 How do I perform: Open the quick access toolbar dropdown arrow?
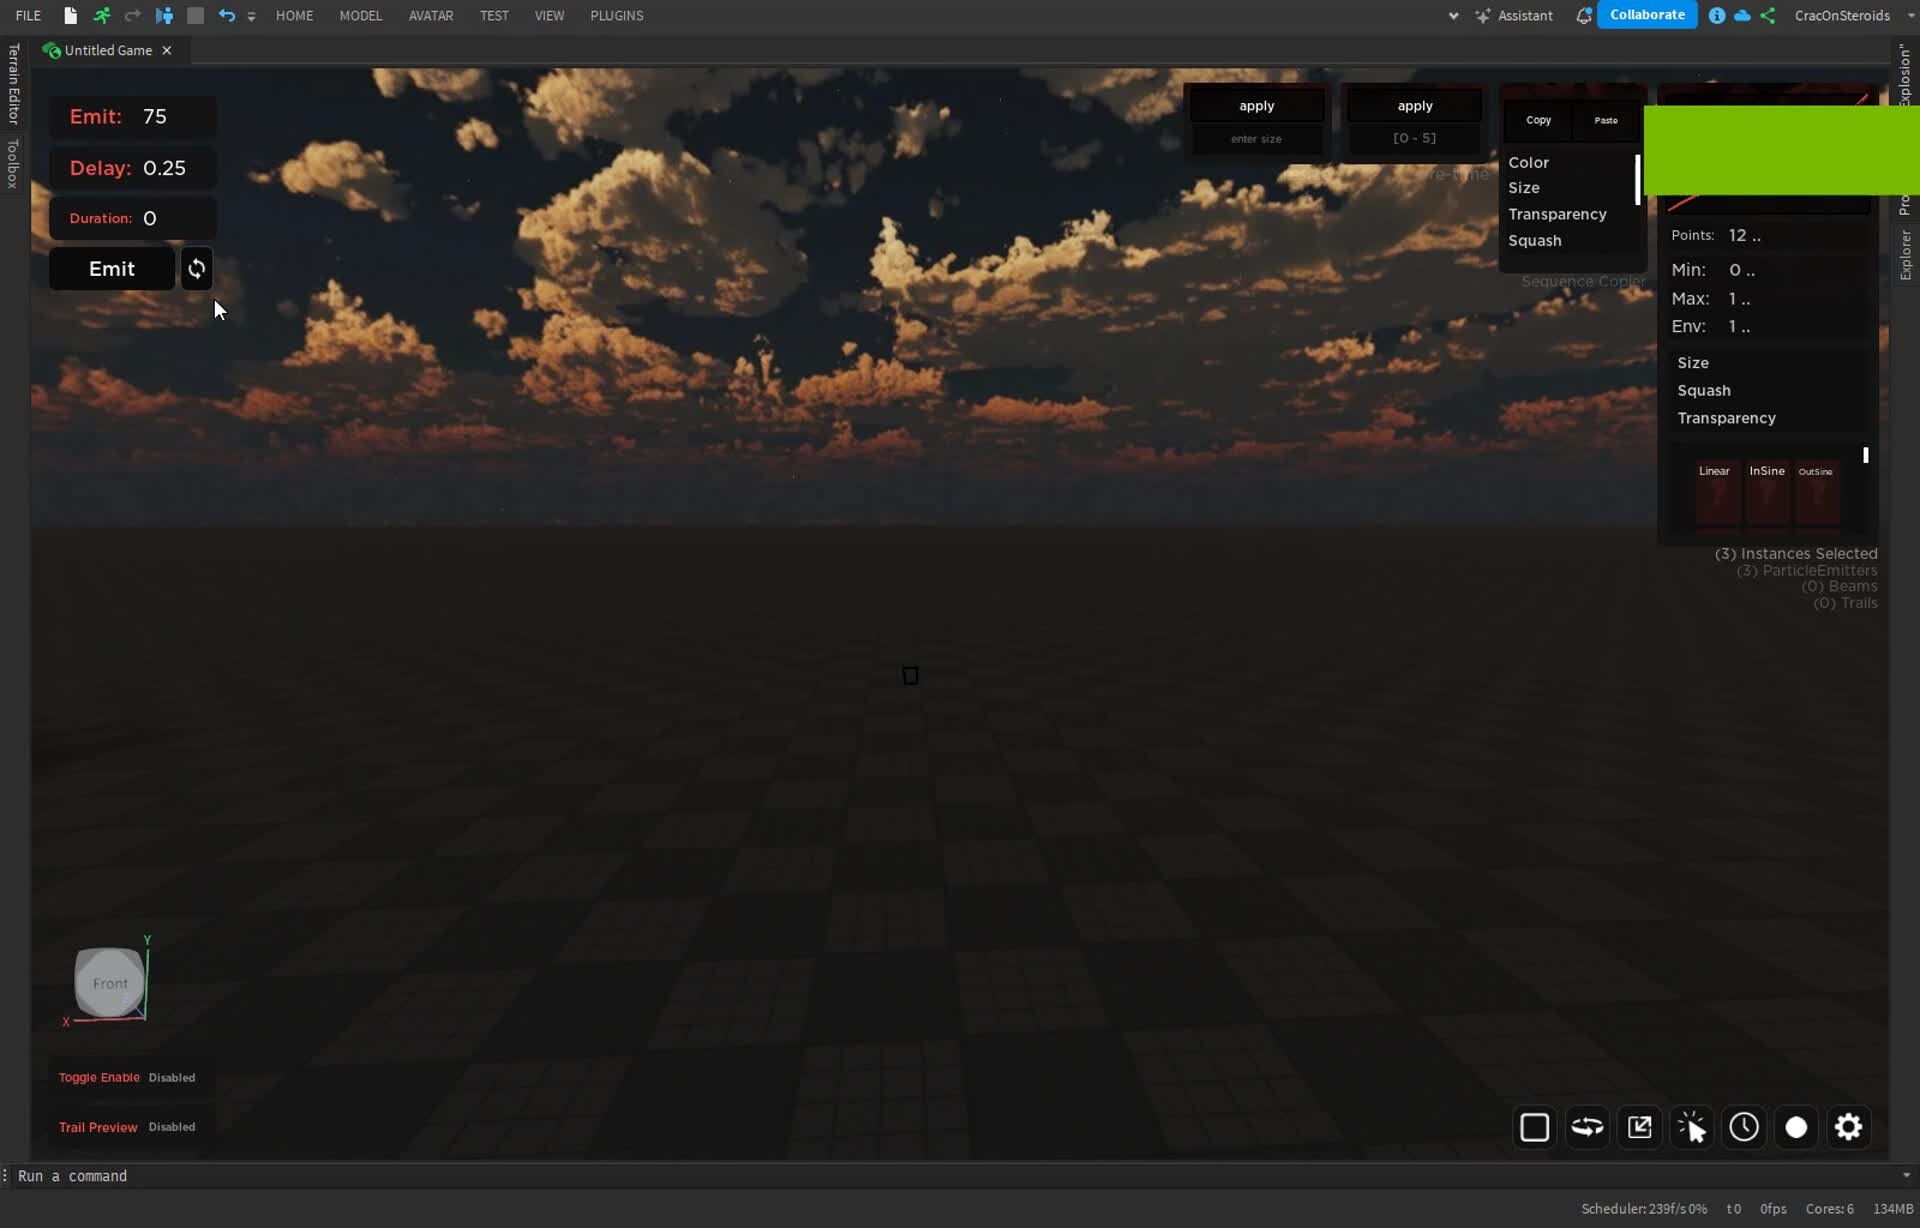[x=251, y=16]
